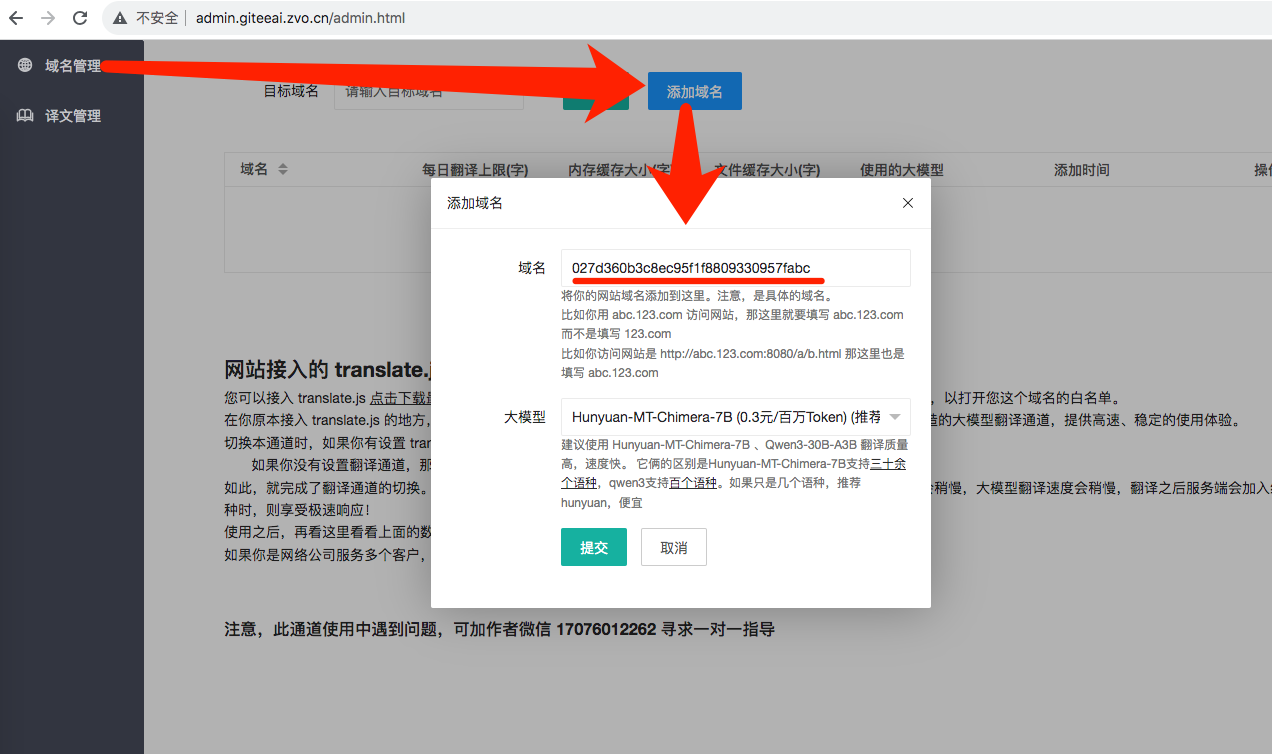
Task: Click the book icon beside 译文管理
Action: coord(25,116)
